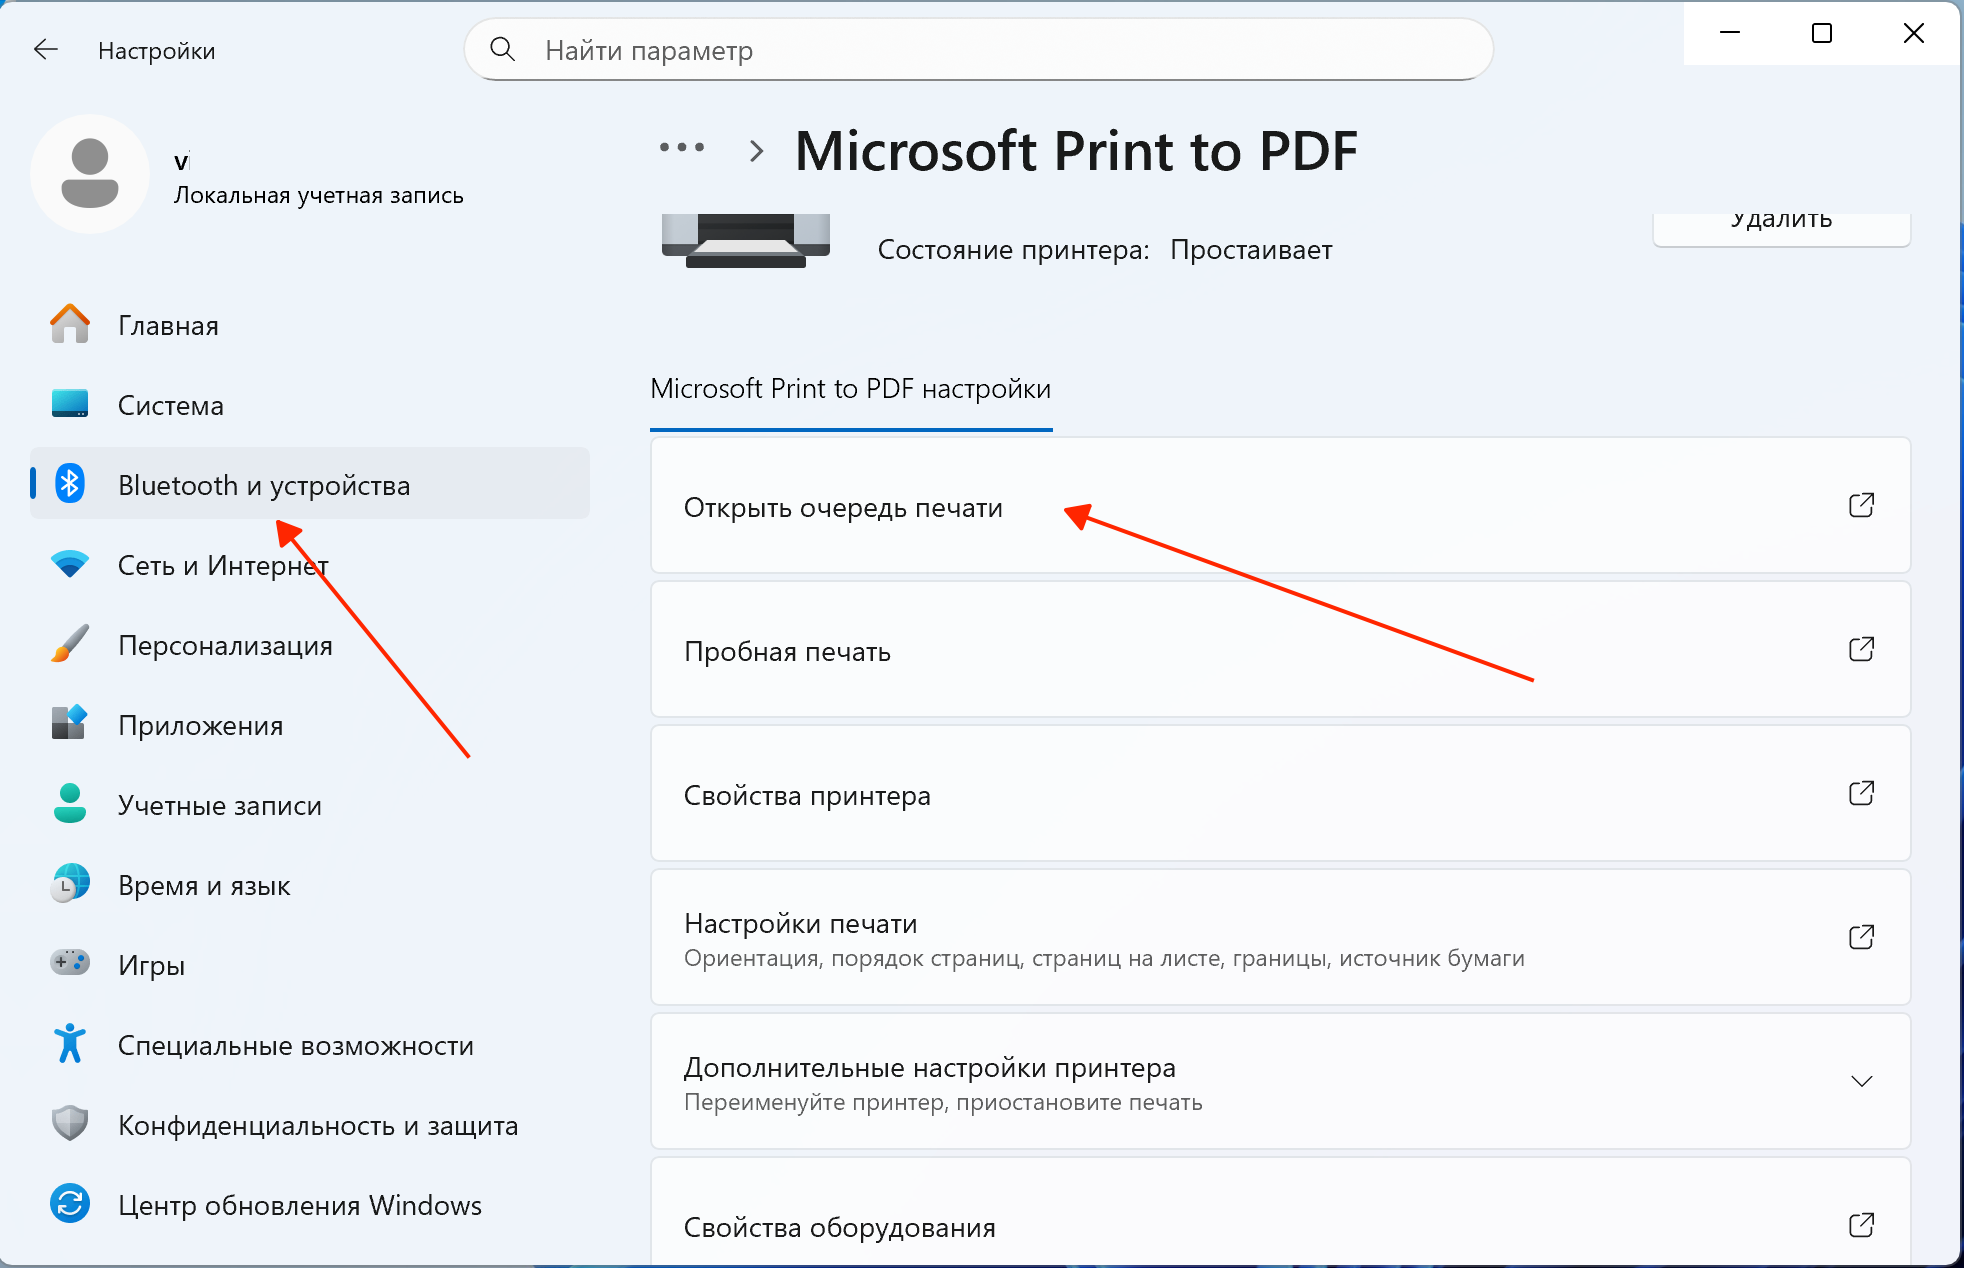Open Сеть и Интернет settings

(310, 565)
